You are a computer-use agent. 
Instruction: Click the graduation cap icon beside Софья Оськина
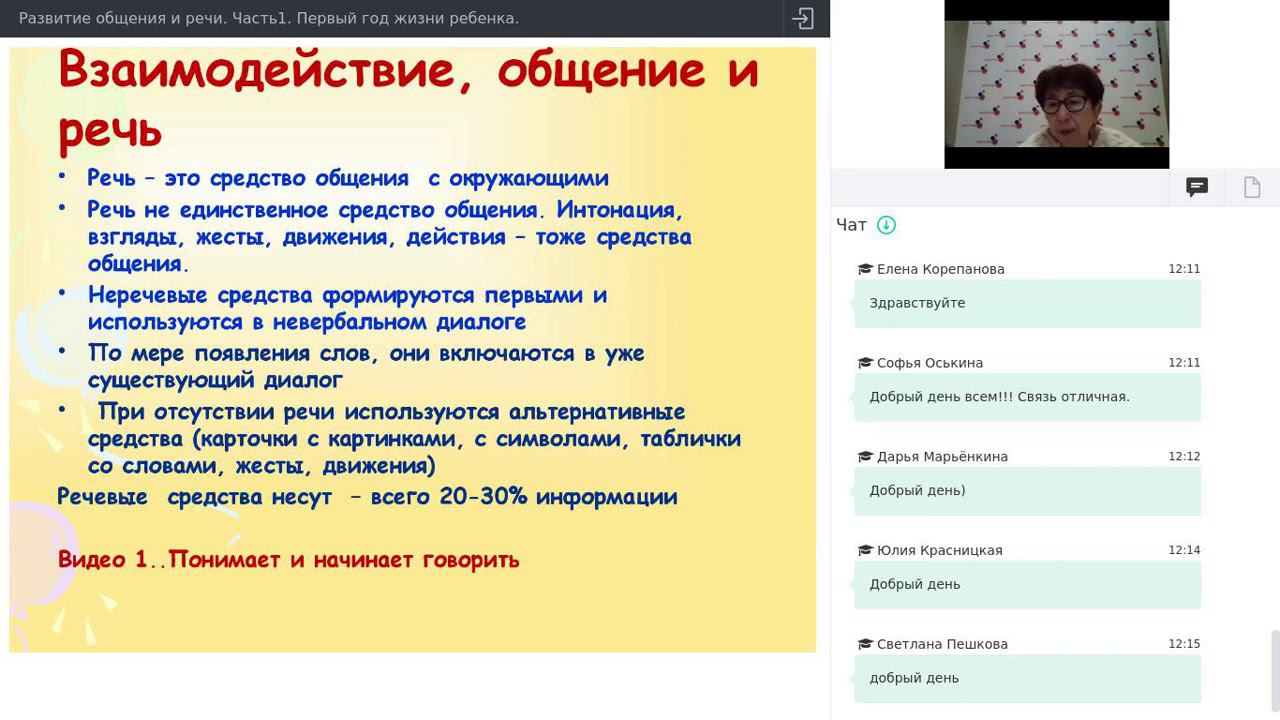[x=865, y=363]
